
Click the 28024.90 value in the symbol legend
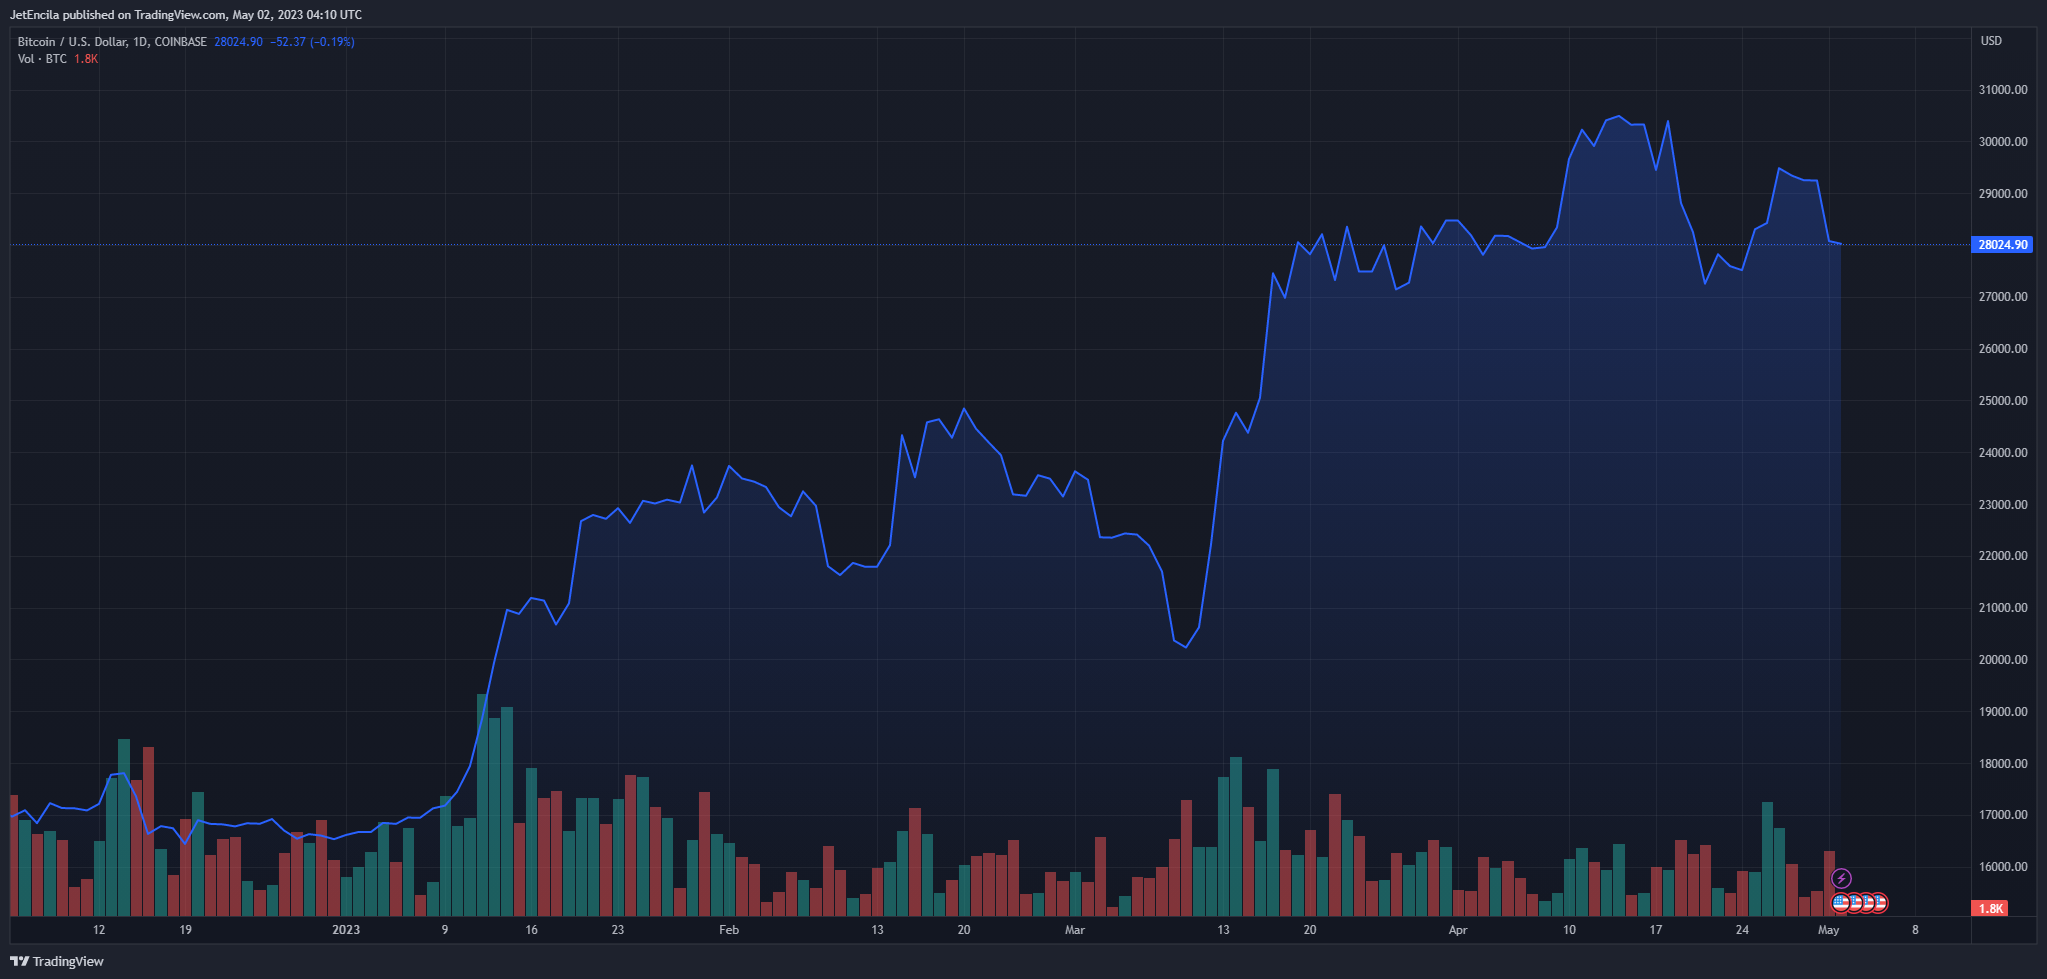(238, 42)
